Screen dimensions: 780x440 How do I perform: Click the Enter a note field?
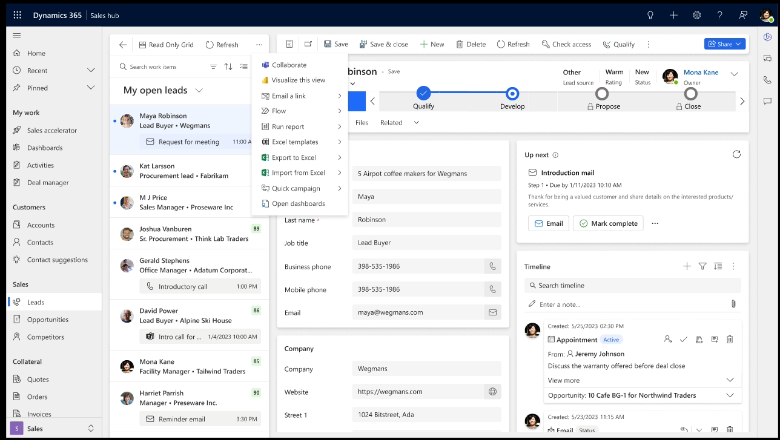(x=627, y=304)
